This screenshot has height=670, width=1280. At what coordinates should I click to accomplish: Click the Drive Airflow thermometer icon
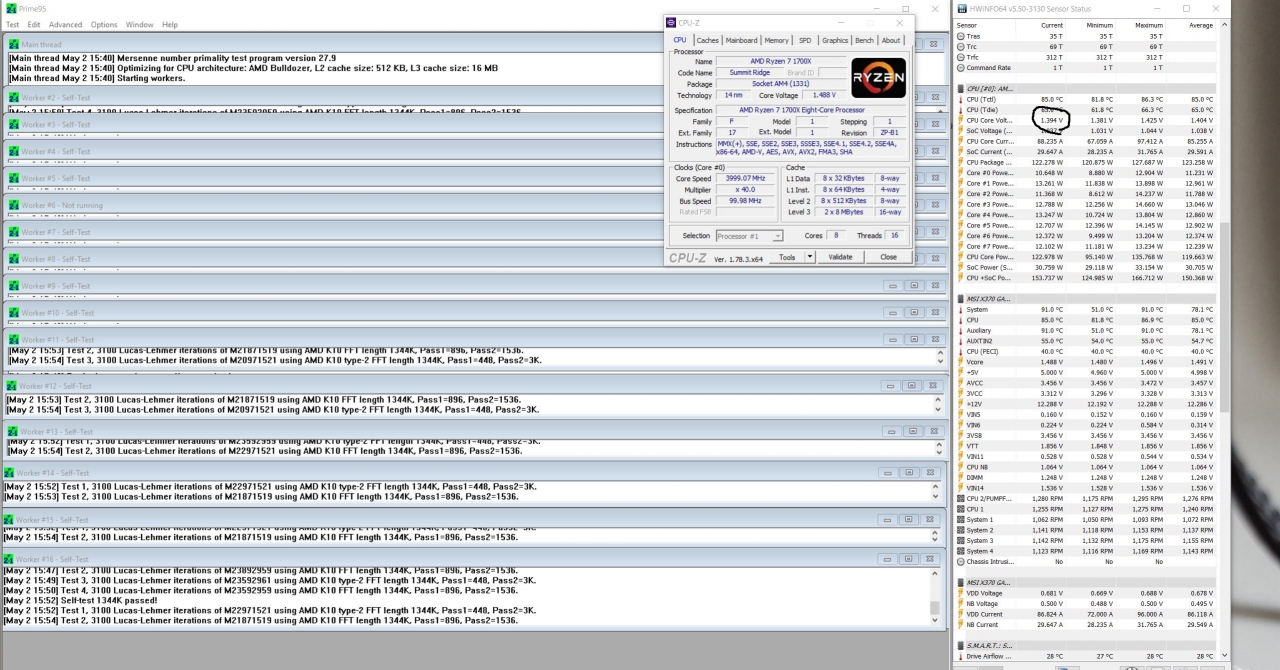(961, 656)
